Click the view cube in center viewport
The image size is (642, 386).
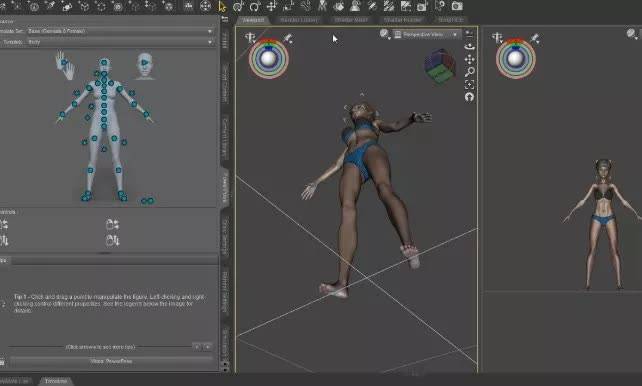[440, 67]
